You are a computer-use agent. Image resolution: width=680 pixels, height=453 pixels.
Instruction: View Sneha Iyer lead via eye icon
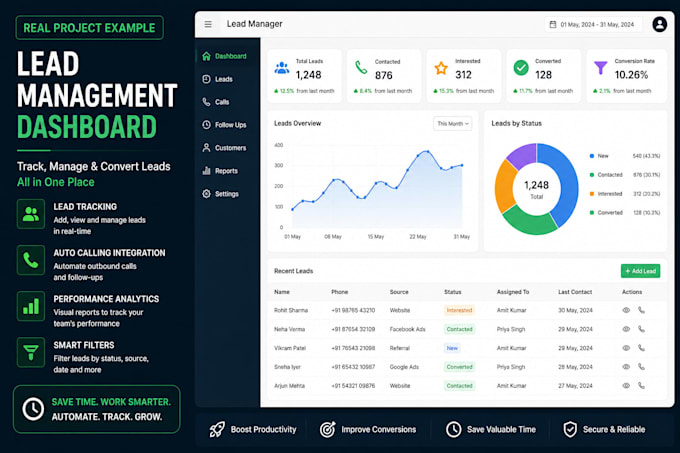tap(626, 367)
